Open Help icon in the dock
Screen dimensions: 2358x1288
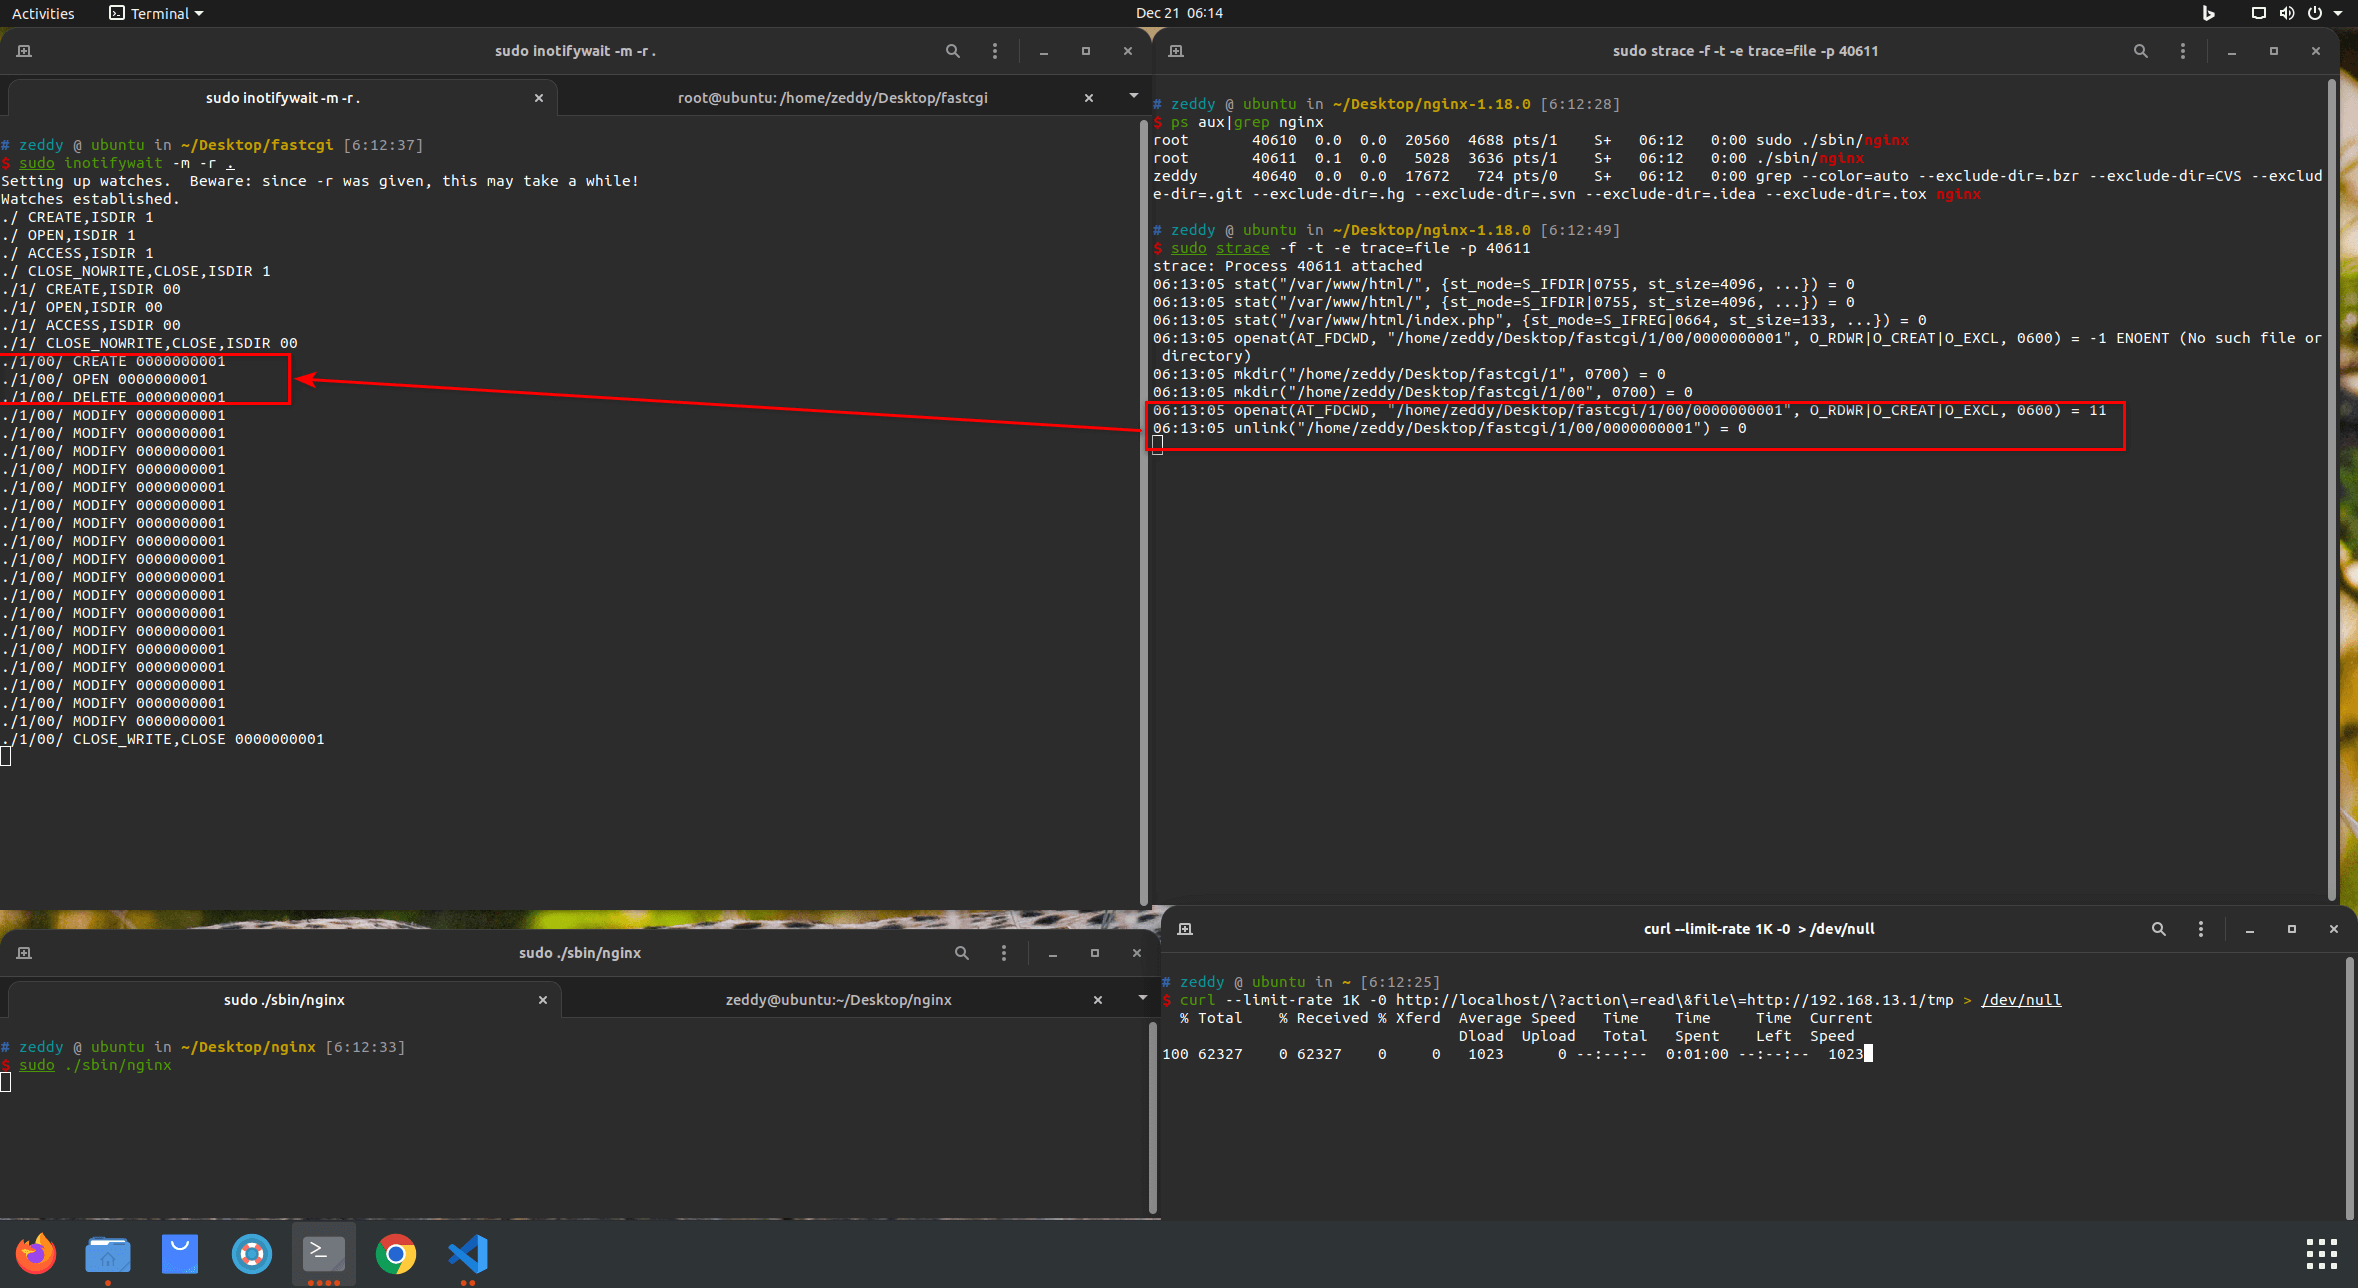coord(252,1253)
